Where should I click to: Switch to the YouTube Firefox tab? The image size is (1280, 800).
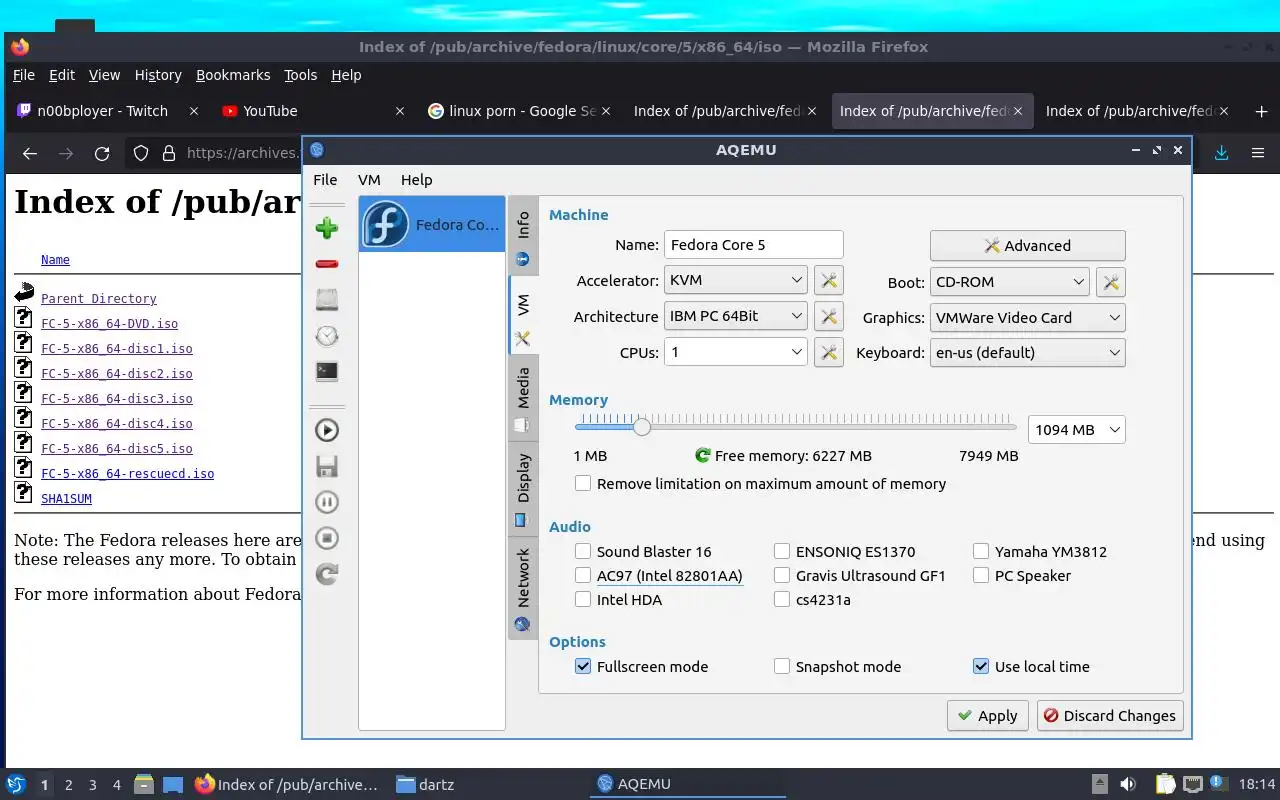[x=312, y=111]
